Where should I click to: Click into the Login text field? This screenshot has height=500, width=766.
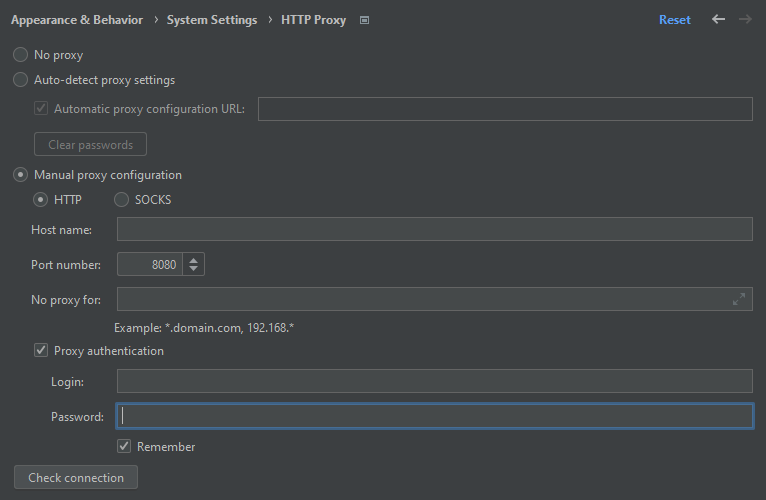click(x=434, y=381)
